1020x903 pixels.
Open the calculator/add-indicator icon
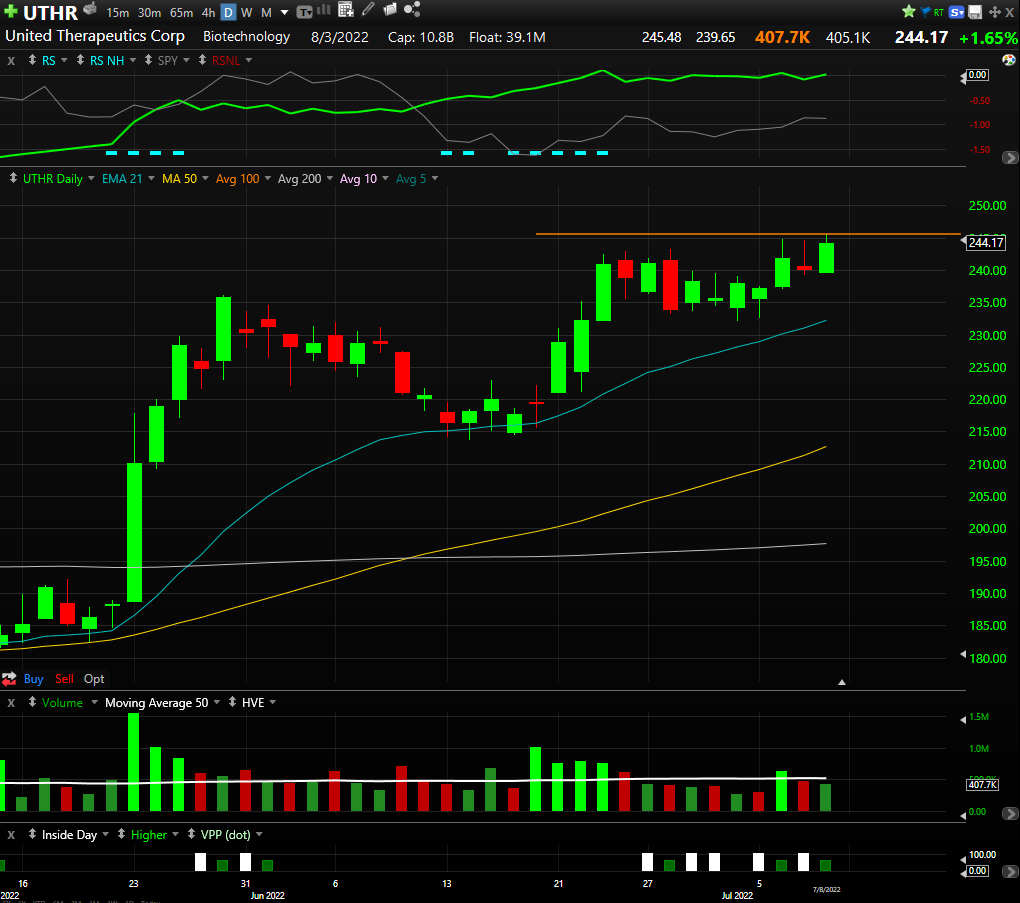pyautogui.click(x=346, y=9)
